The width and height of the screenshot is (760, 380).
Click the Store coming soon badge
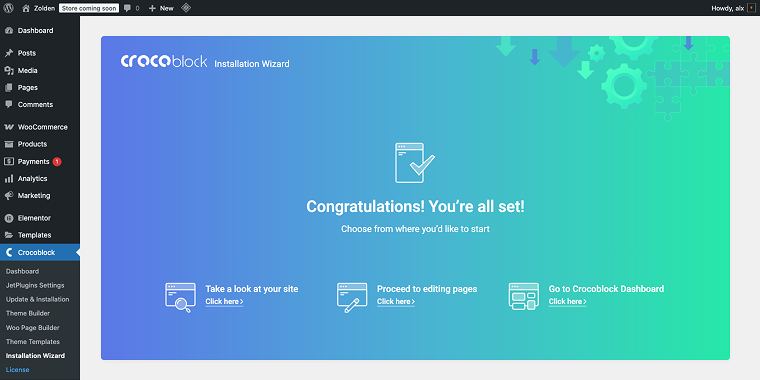pos(89,8)
